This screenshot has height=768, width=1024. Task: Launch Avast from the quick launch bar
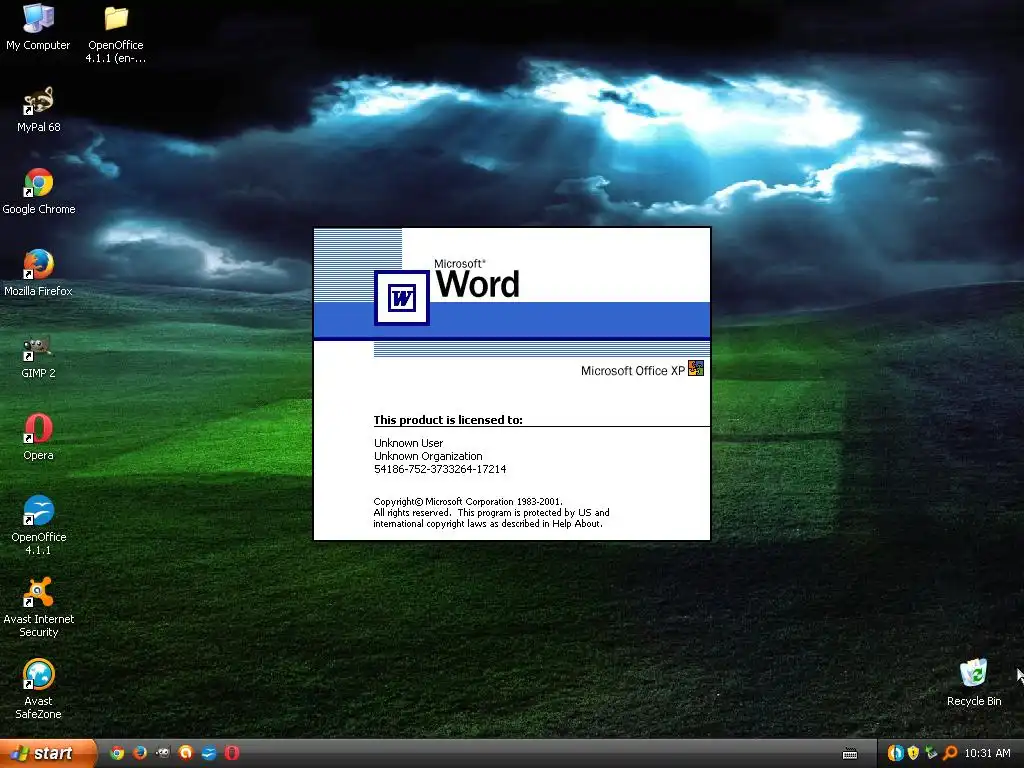186,753
